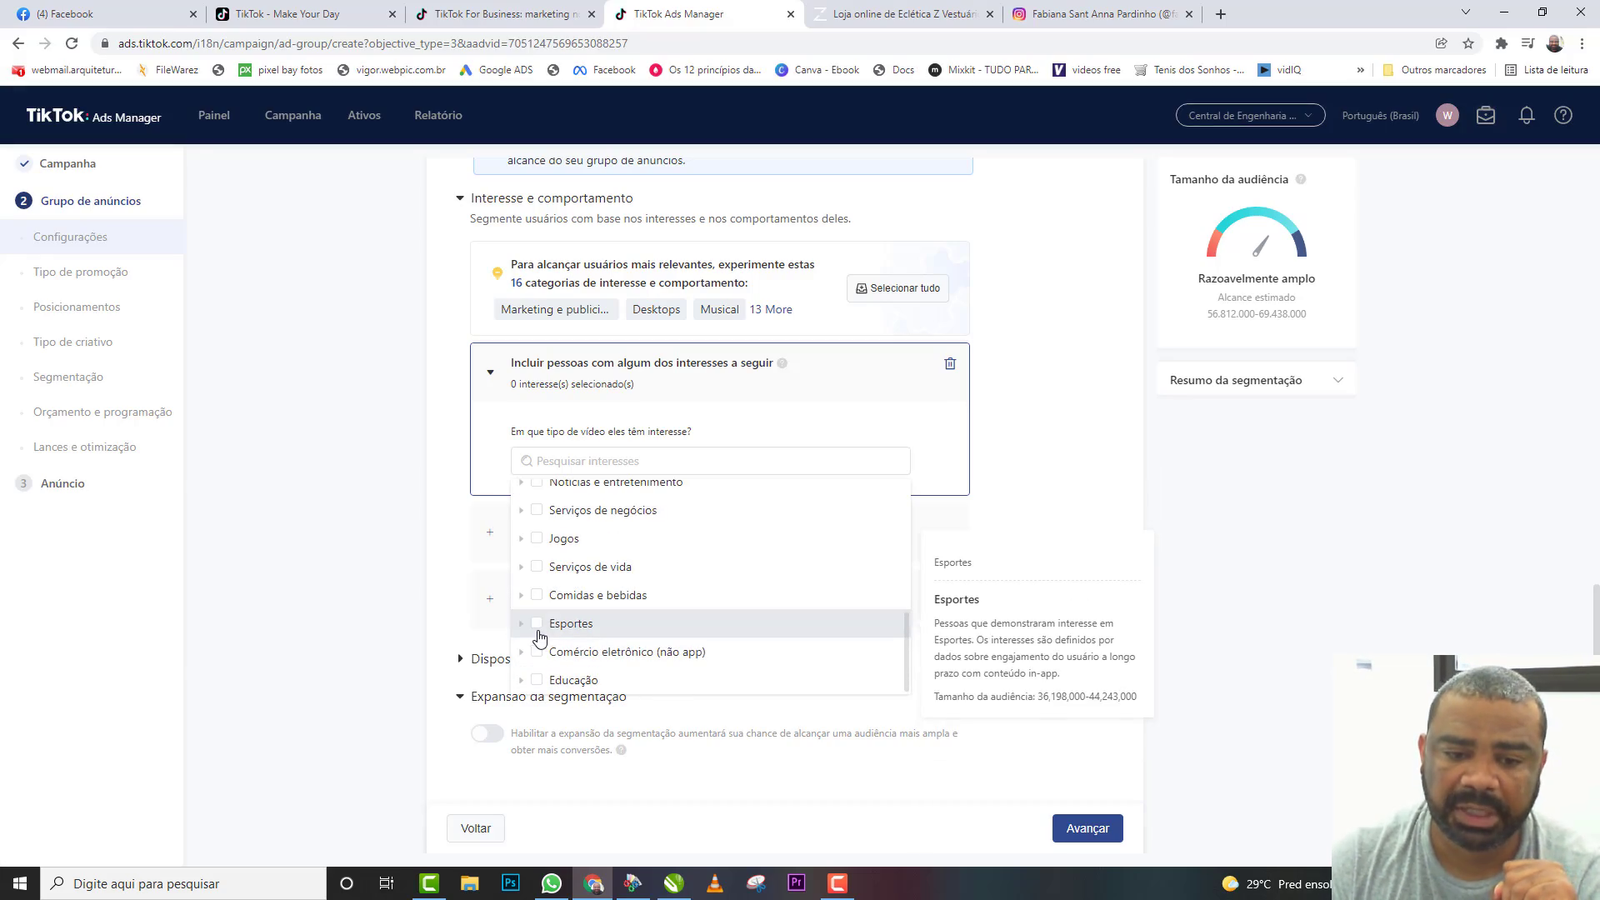The image size is (1600, 900).
Task: Click info icon beside Tamanho da audiência
Action: (x=1301, y=179)
